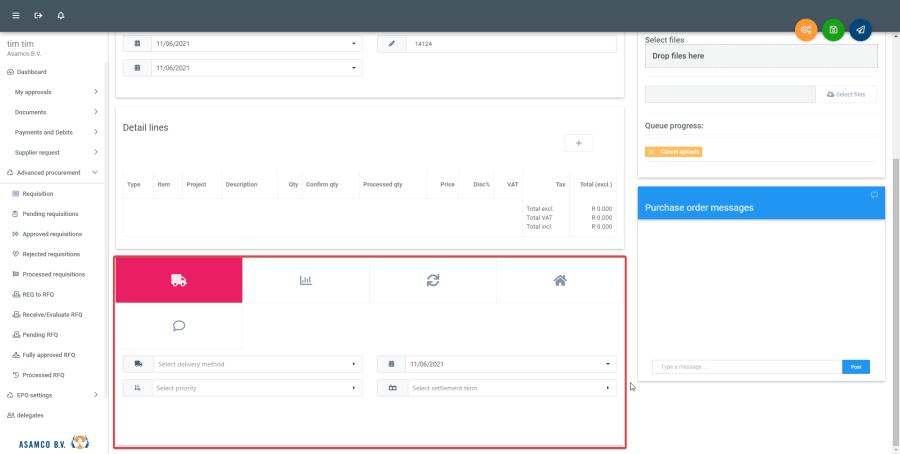Open notifications bell icon
Viewport: 900px width, 454px height.
pyautogui.click(x=61, y=16)
